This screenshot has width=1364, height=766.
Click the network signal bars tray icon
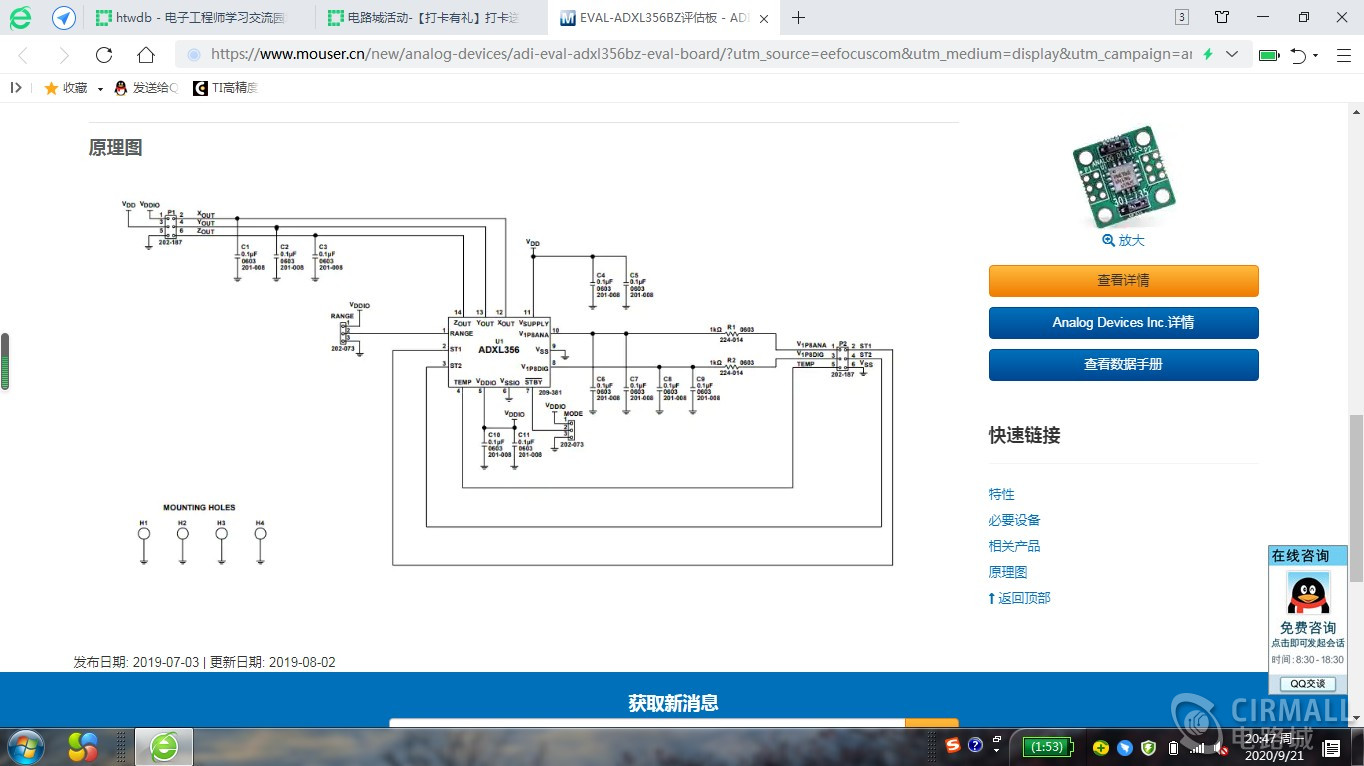point(1197,747)
